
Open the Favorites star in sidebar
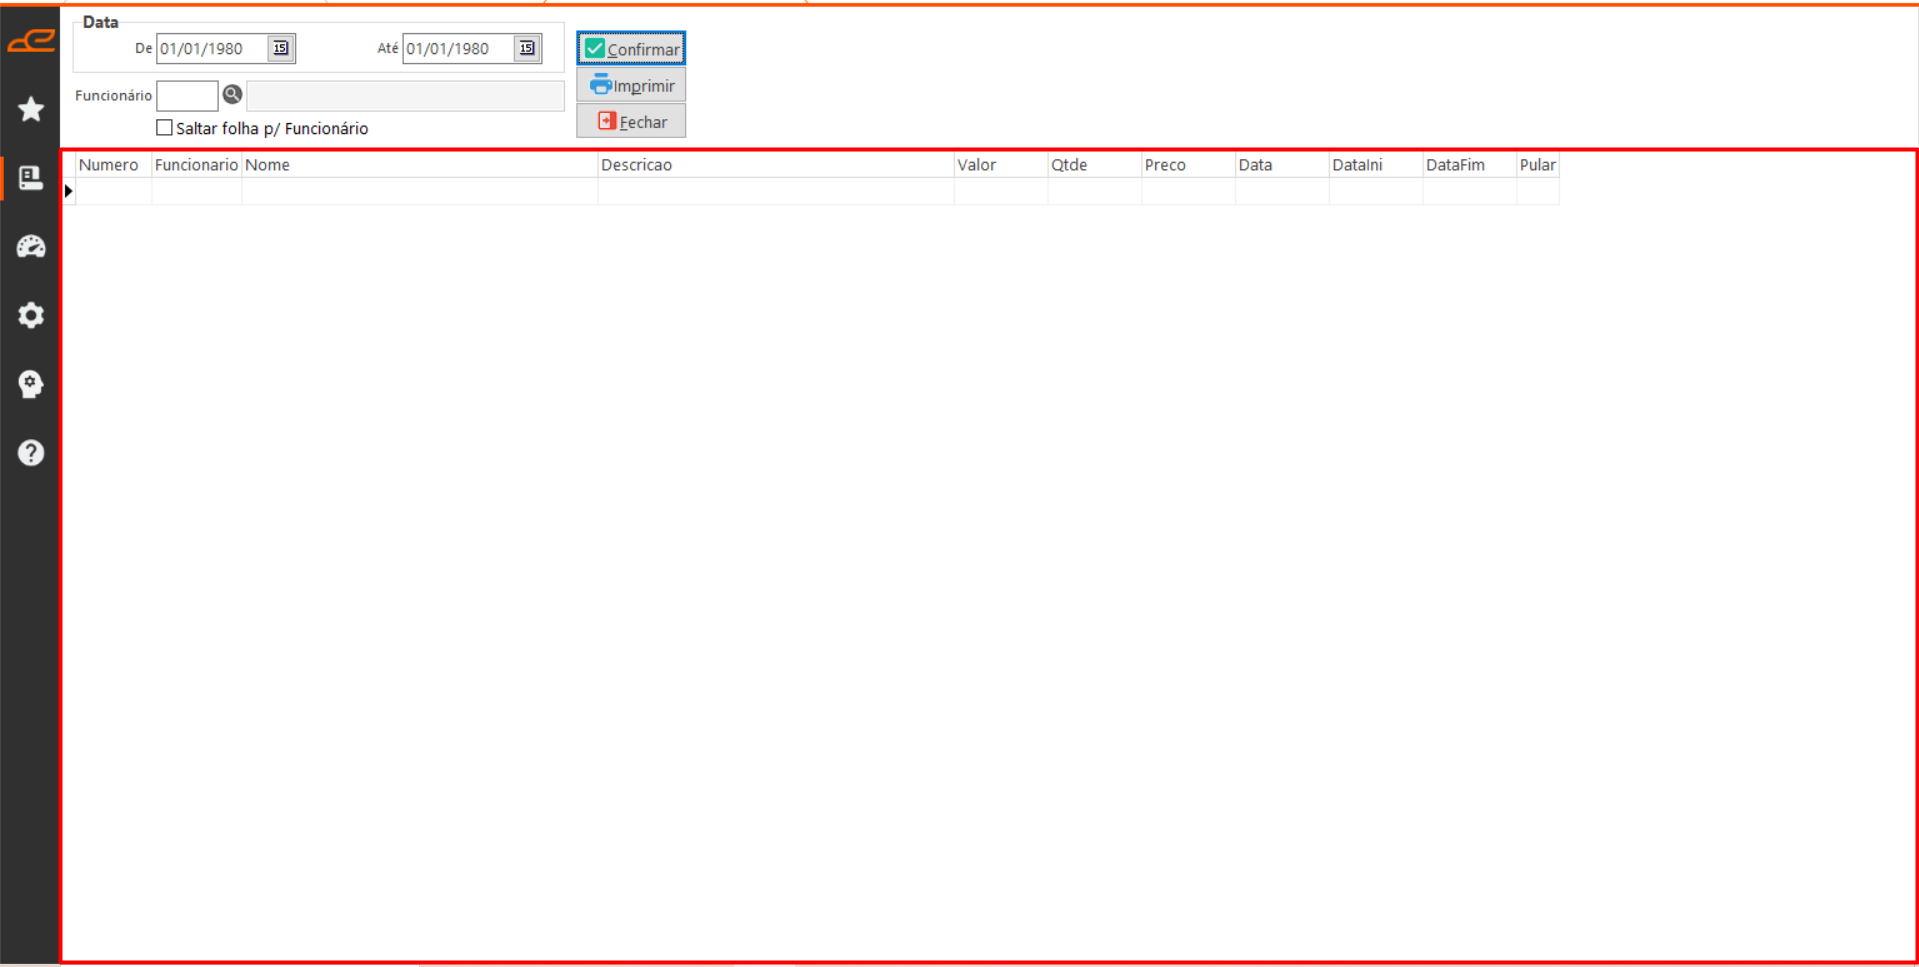click(x=31, y=109)
